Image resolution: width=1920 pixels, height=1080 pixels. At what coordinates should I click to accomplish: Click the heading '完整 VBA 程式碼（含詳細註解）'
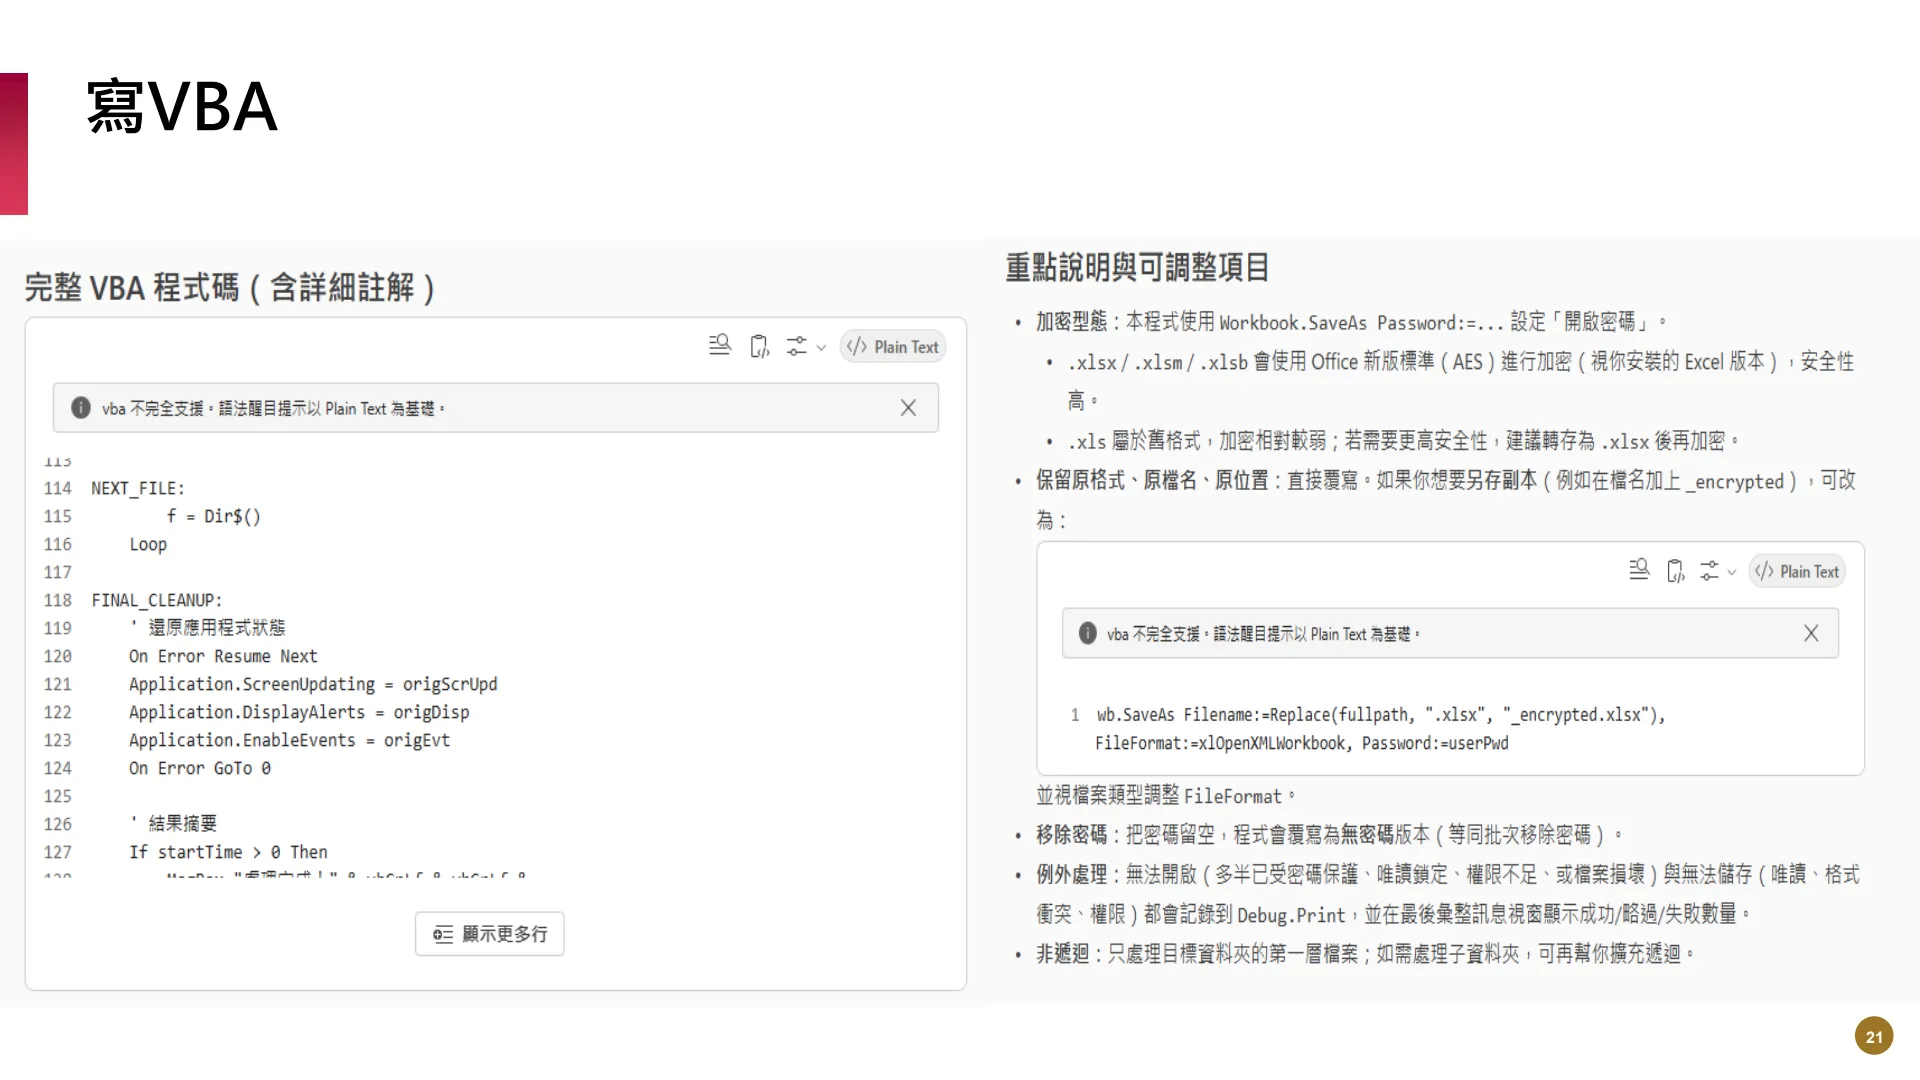(230, 288)
